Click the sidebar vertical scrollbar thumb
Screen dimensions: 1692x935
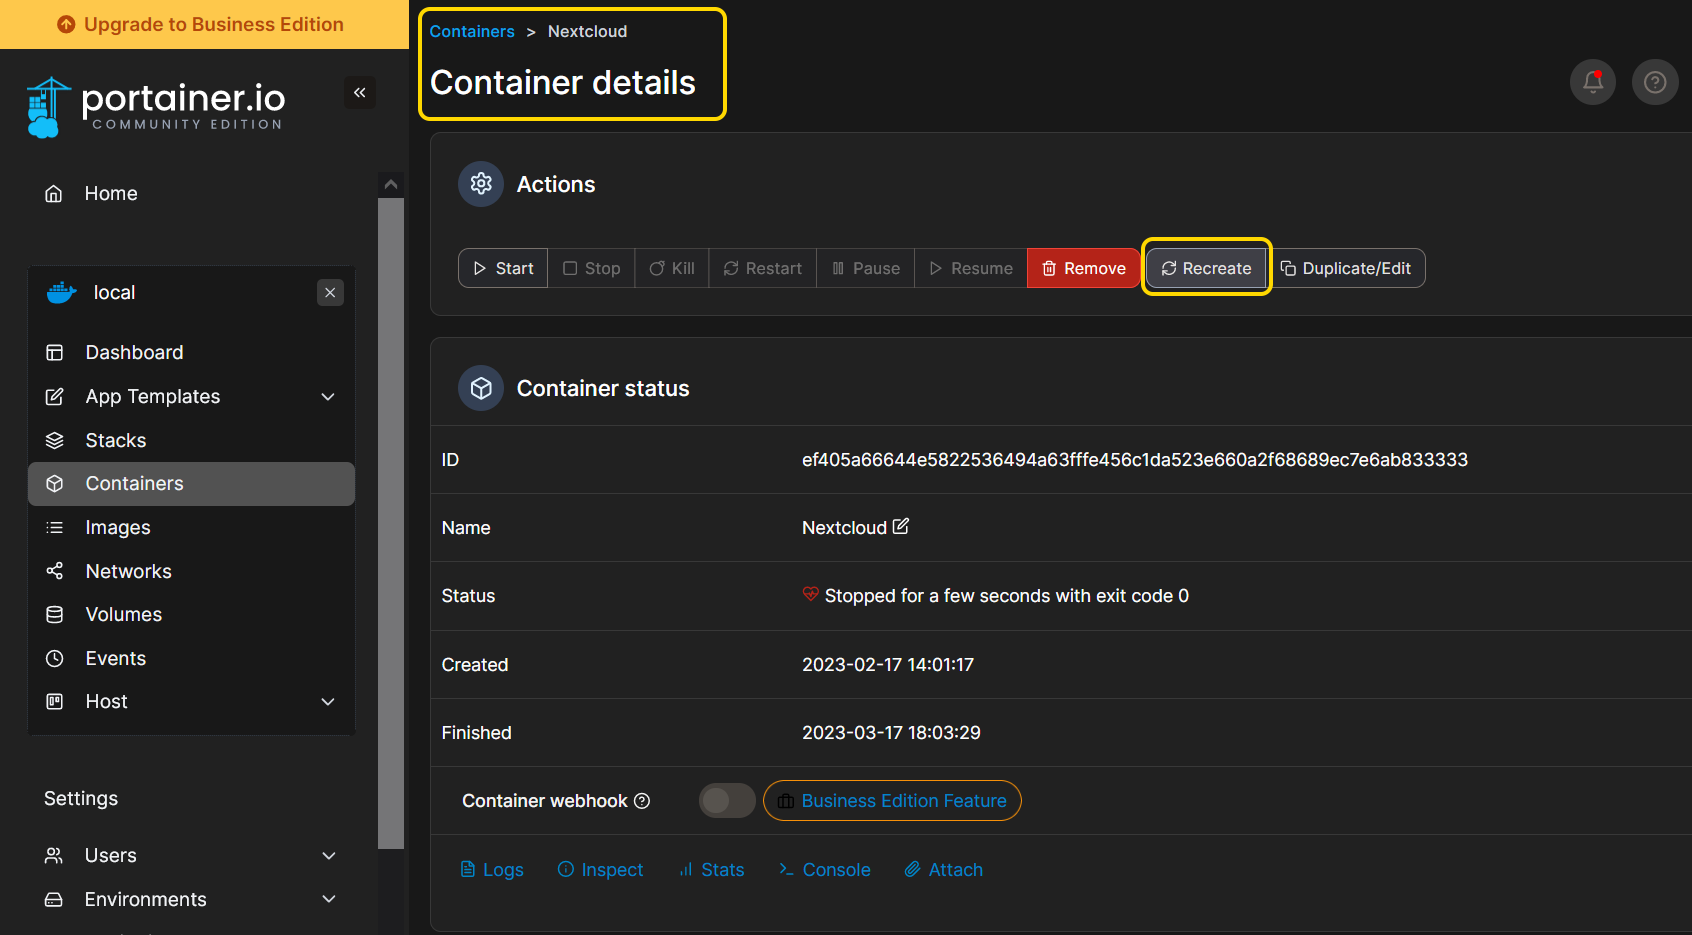click(391, 523)
